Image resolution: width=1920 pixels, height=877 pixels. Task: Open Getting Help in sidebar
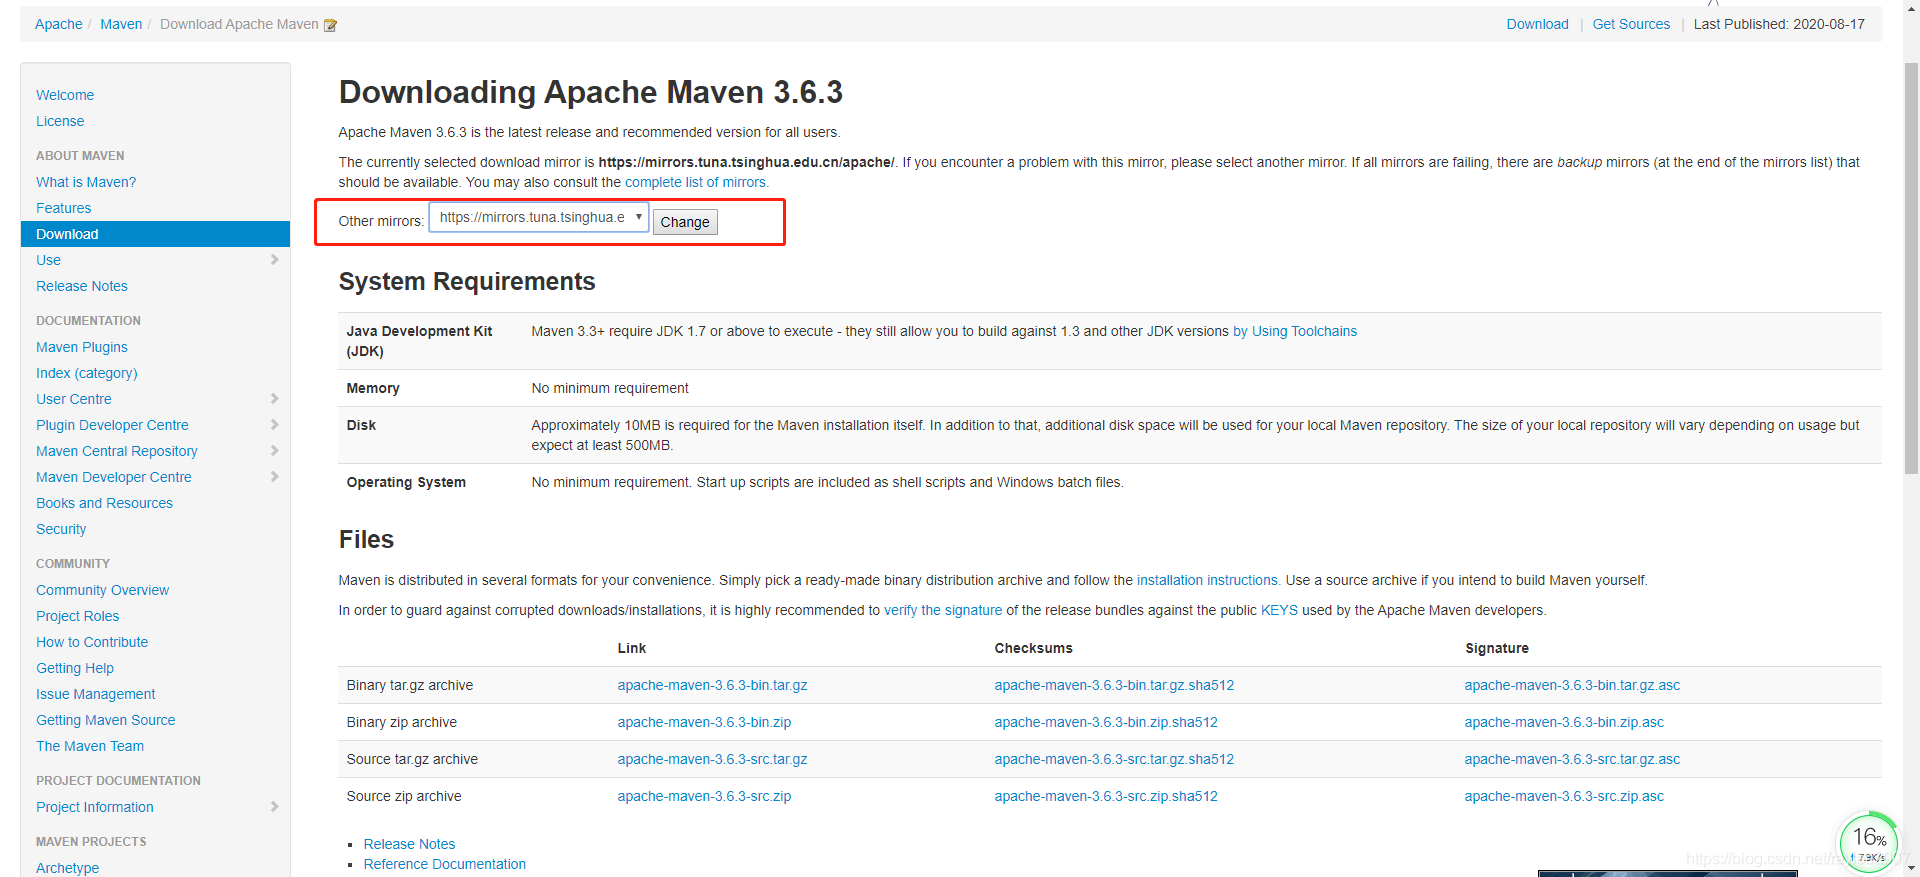pos(75,668)
